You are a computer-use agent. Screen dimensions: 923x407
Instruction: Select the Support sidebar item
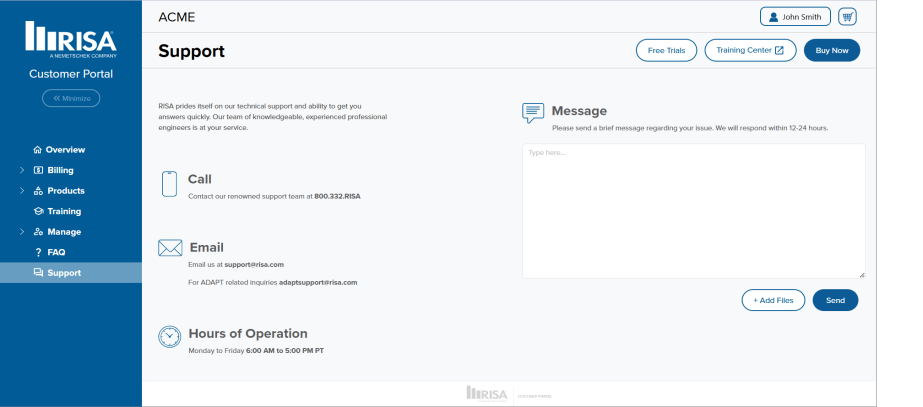(71, 273)
